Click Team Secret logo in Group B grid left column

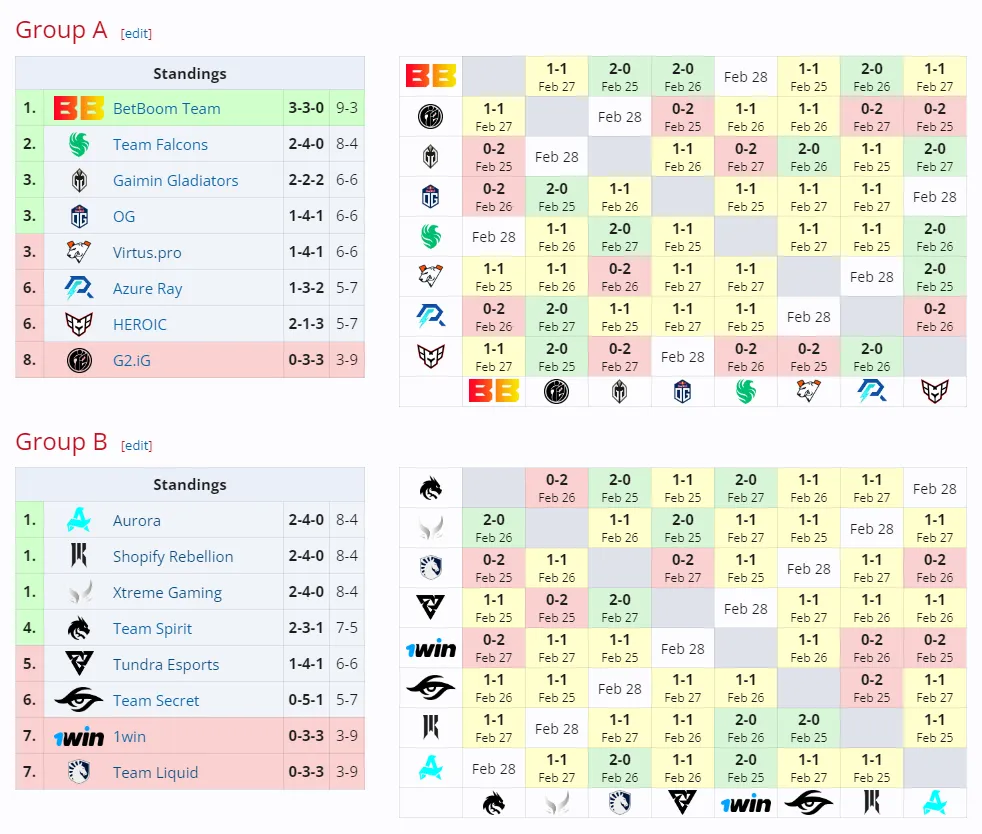point(431,688)
